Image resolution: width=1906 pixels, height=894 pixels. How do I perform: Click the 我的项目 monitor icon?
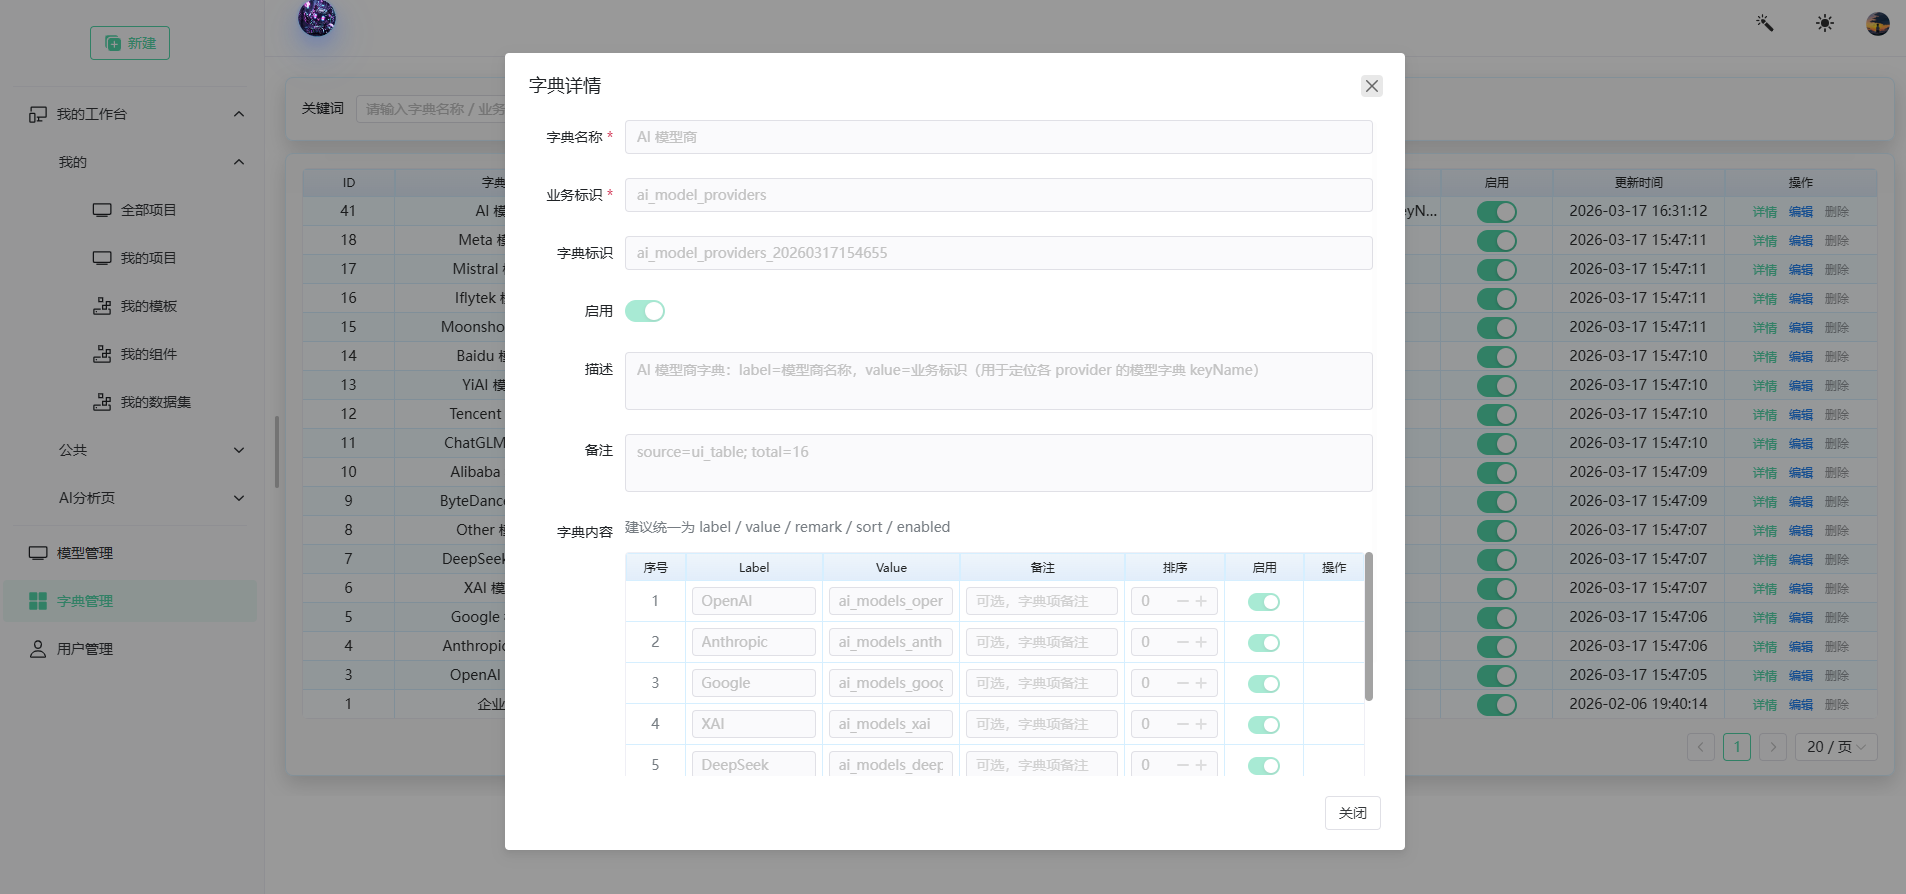[102, 258]
